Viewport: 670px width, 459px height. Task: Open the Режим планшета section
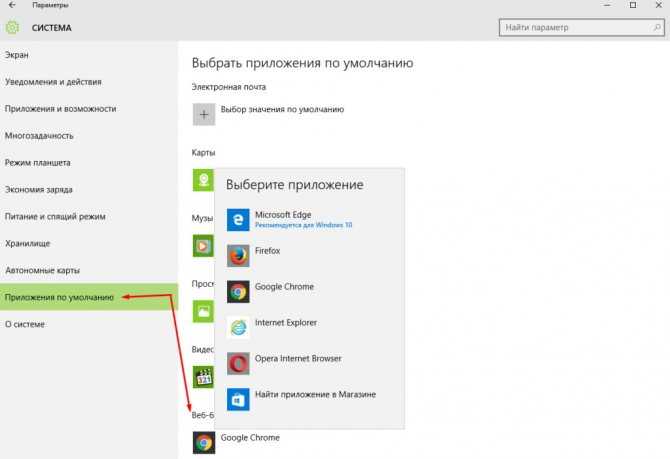(89, 163)
